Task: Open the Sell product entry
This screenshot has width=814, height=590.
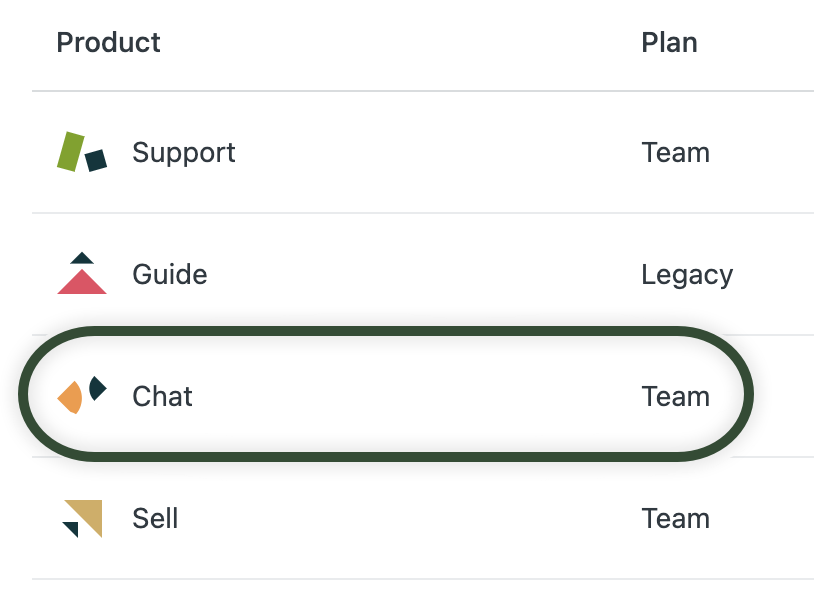Action: 155,518
